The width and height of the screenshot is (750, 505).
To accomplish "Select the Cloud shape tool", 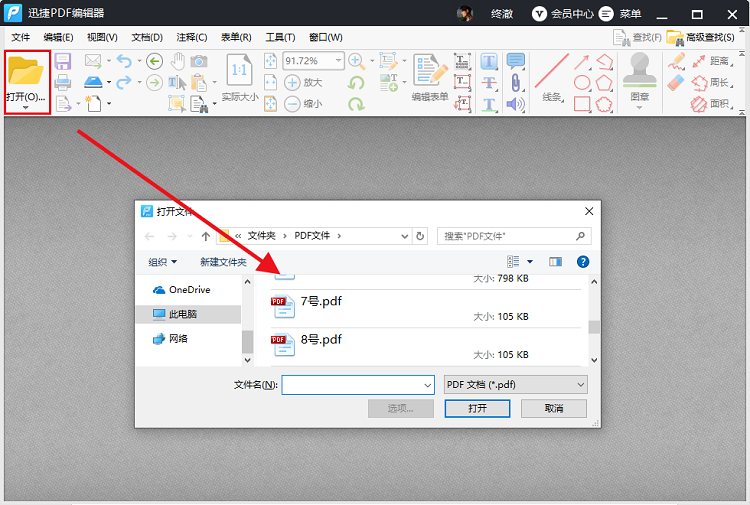I will pyautogui.click(x=604, y=104).
